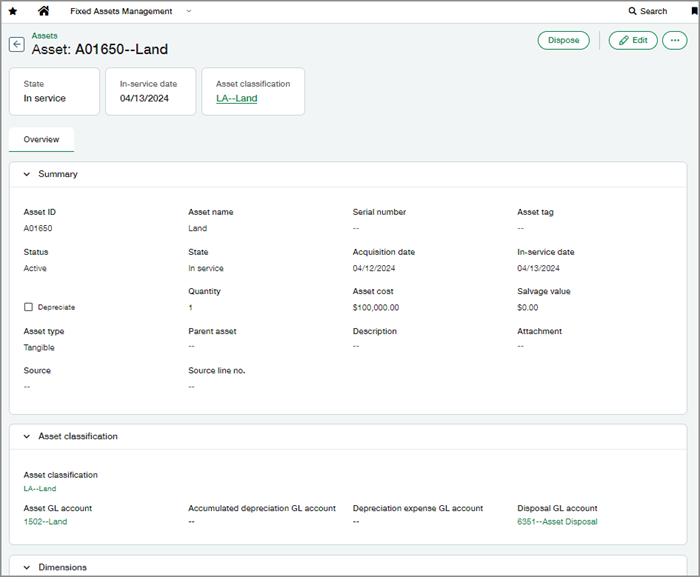Image resolution: width=700 pixels, height=577 pixels.
Task: Click the asset ID value A01650
Action: pyautogui.click(x=38, y=228)
